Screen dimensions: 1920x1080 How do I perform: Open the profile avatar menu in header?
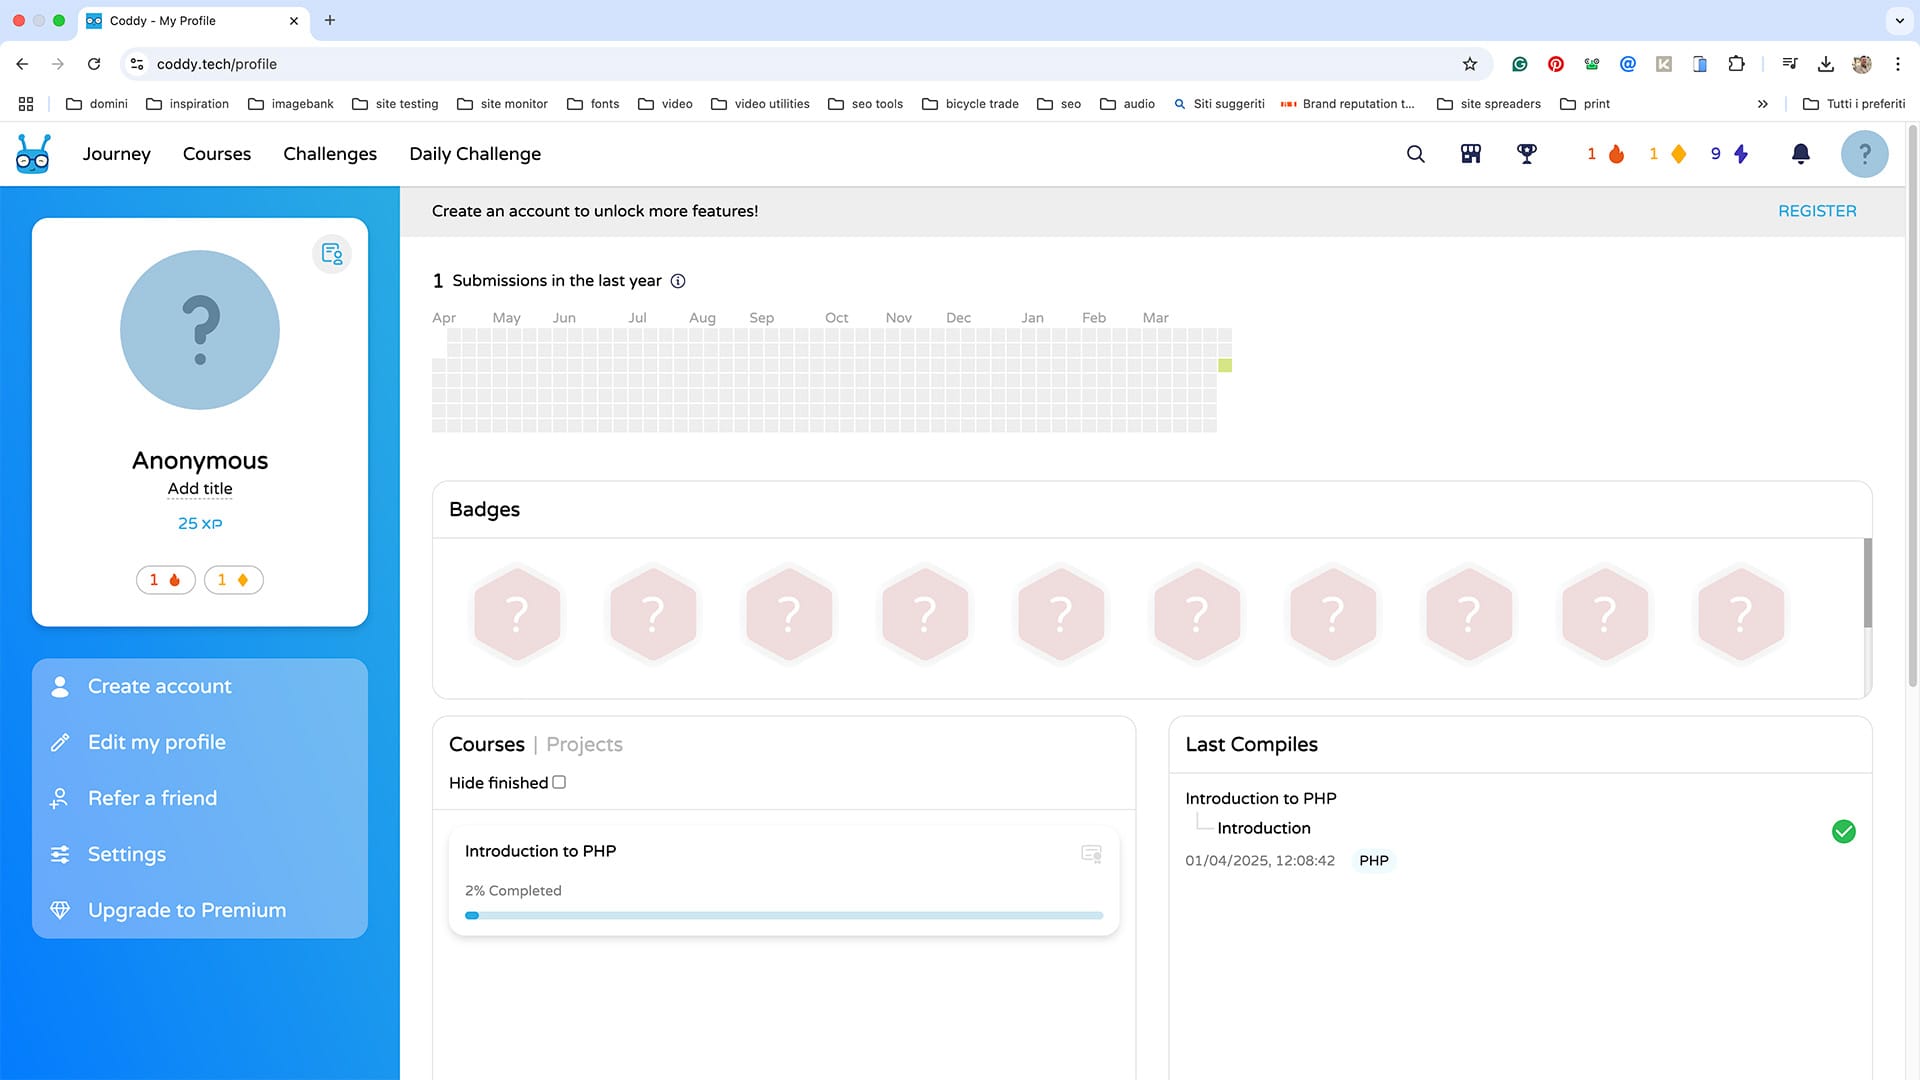[x=1864, y=154]
